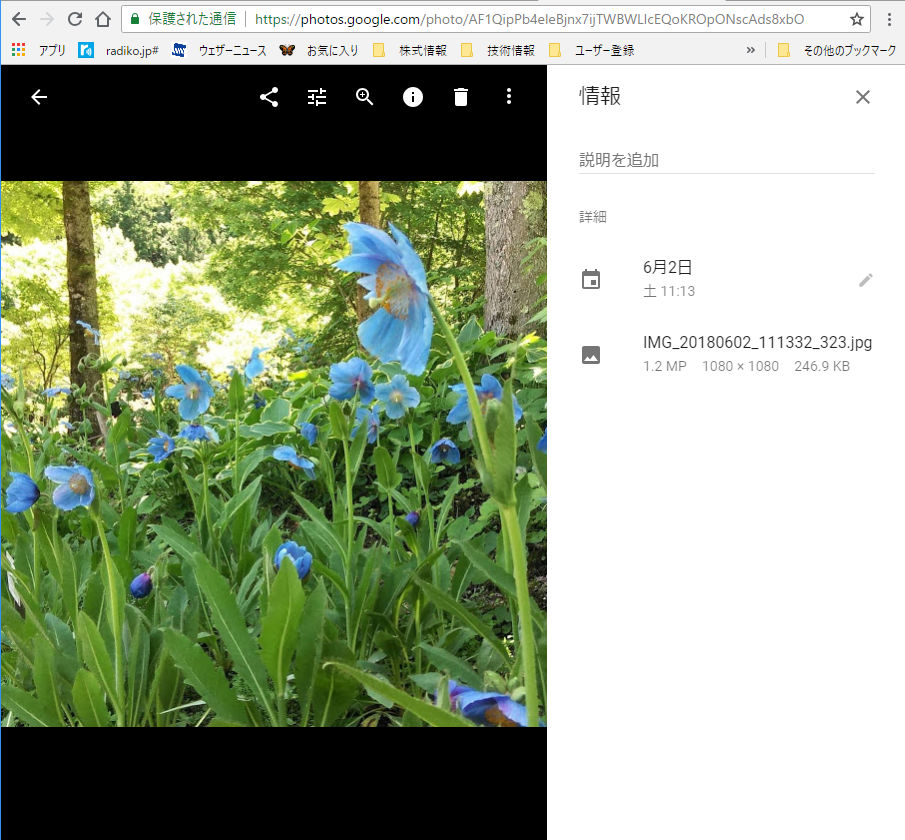Image resolution: width=905 pixels, height=840 pixels.
Task: Open the photo edit sliders tool
Action: click(317, 97)
